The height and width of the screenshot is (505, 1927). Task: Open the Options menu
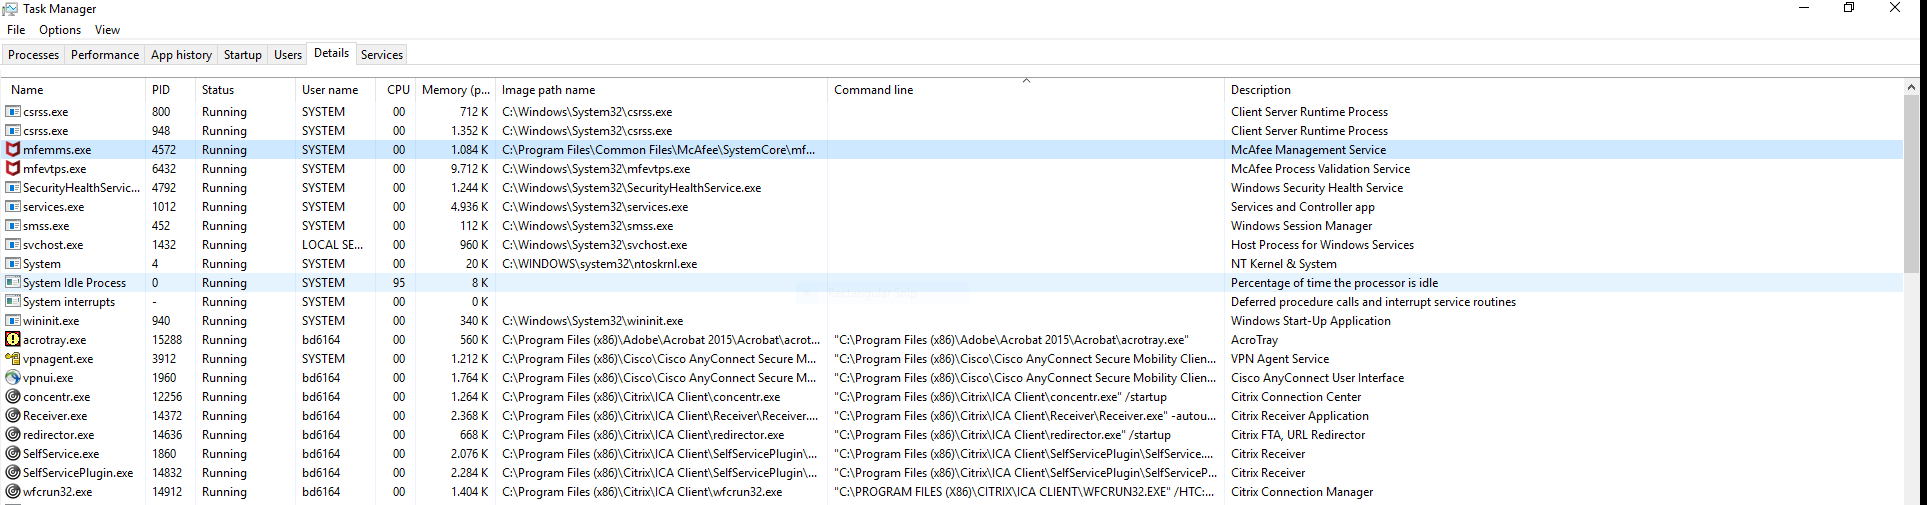60,30
